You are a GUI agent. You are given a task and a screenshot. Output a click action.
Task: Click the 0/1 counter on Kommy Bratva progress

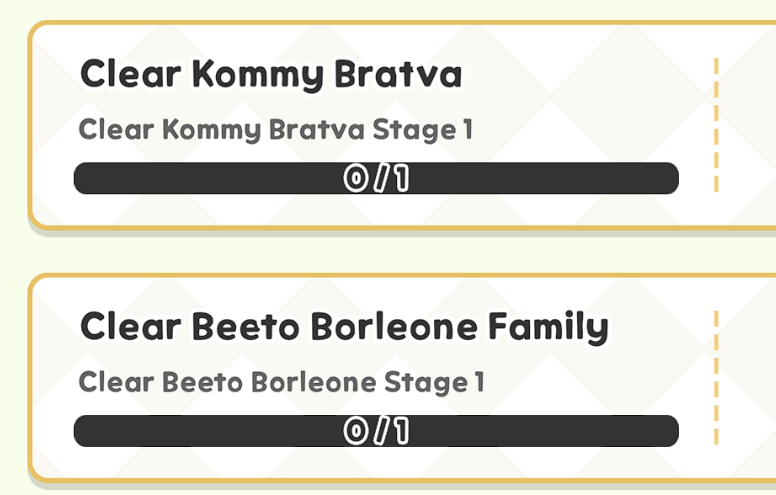coord(377,179)
